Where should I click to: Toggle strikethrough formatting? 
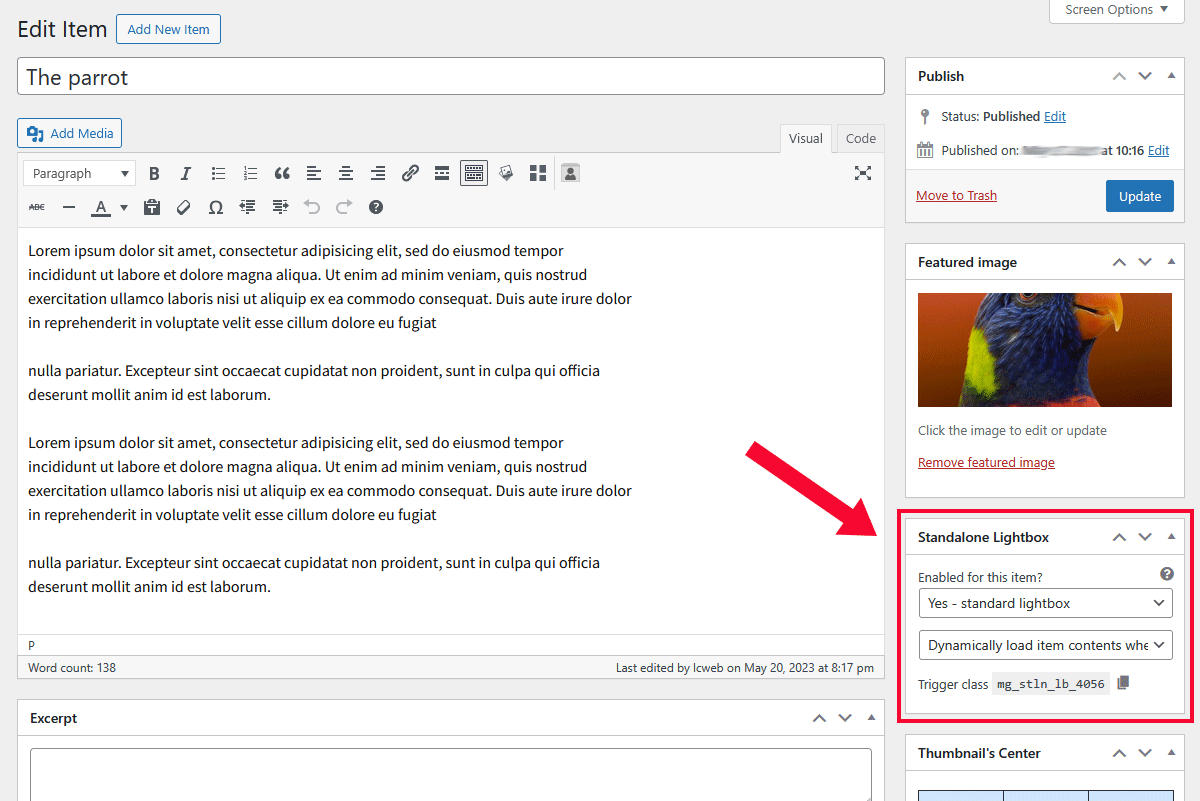37,207
